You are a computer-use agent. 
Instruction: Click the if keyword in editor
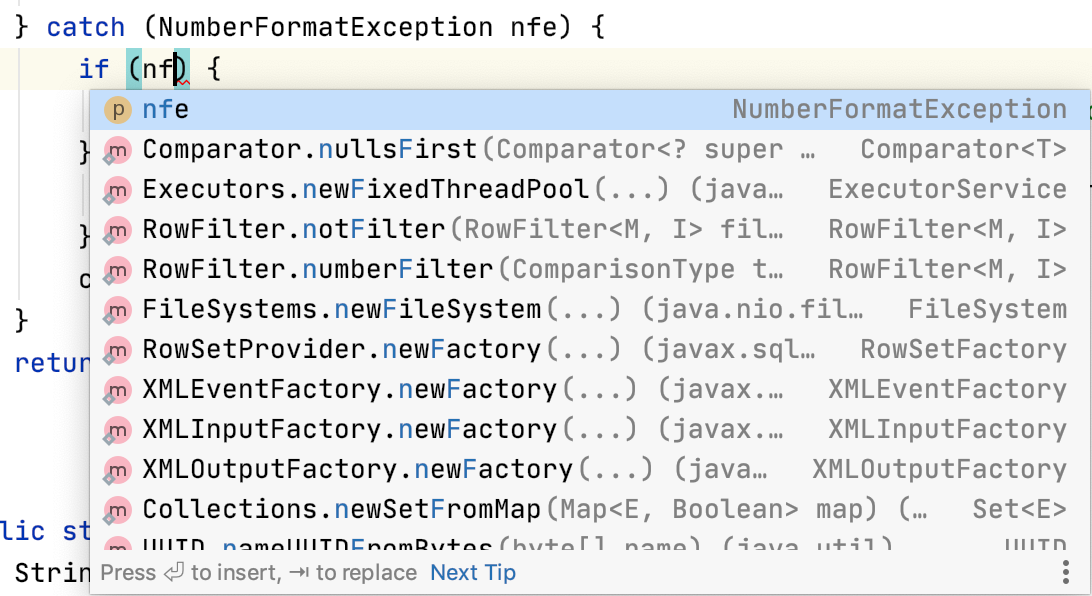(94, 69)
